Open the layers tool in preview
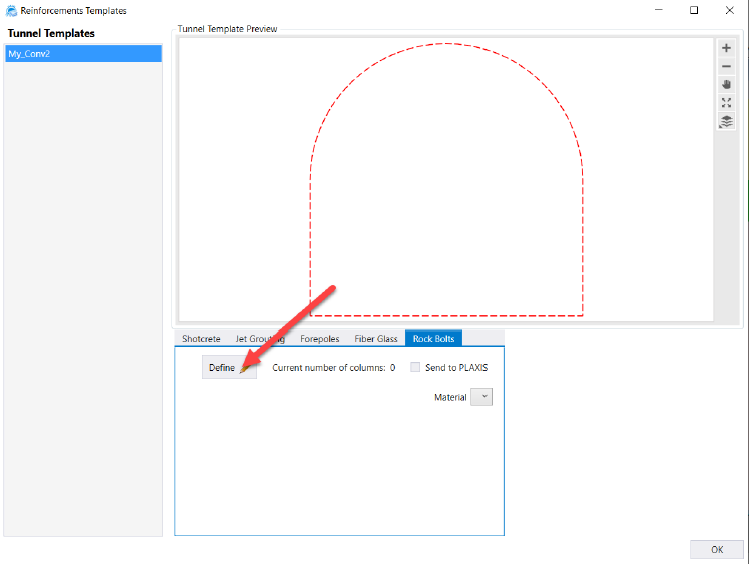The image size is (750, 566). pos(727,121)
